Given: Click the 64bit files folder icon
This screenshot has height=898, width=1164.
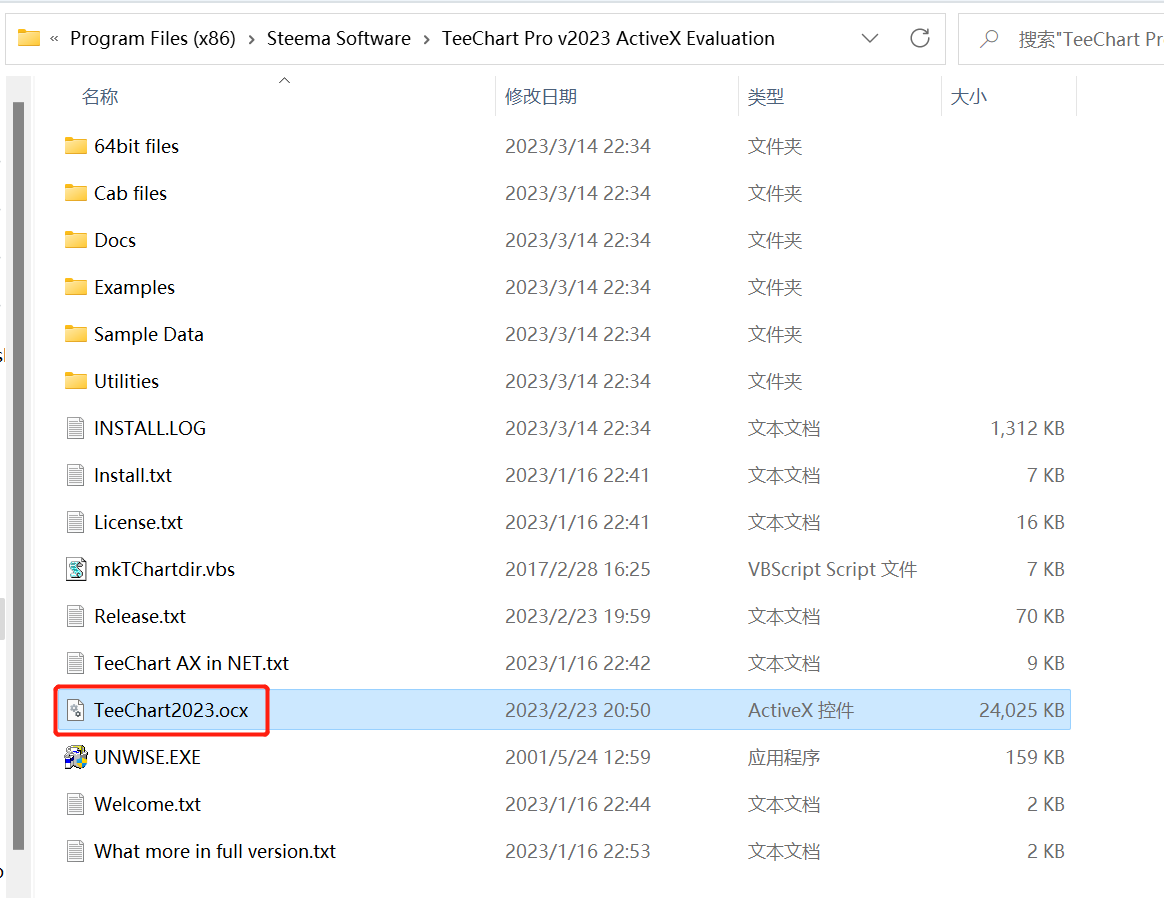Looking at the screenshot, I should pos(76,146).
